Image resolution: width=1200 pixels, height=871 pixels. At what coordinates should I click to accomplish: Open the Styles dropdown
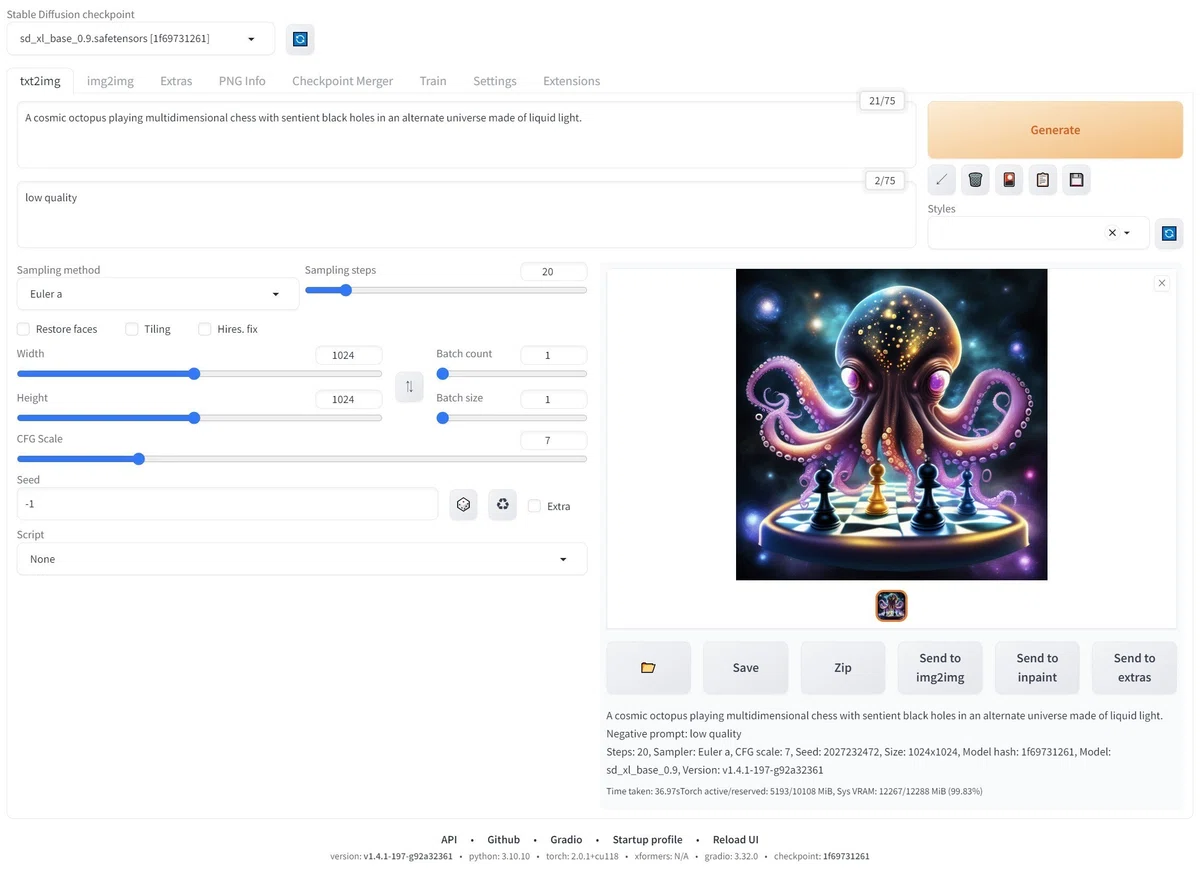(x=1038, y=233)
